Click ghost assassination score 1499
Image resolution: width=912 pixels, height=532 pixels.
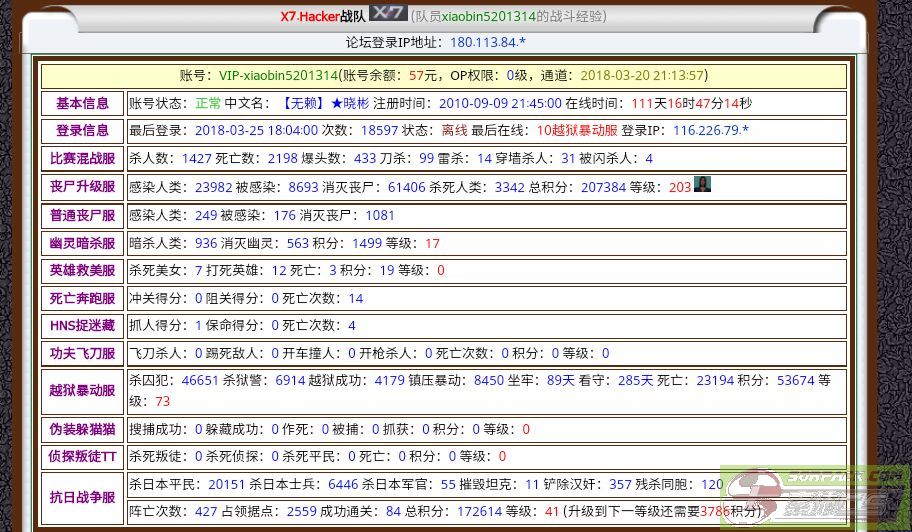tap(367, 244)
